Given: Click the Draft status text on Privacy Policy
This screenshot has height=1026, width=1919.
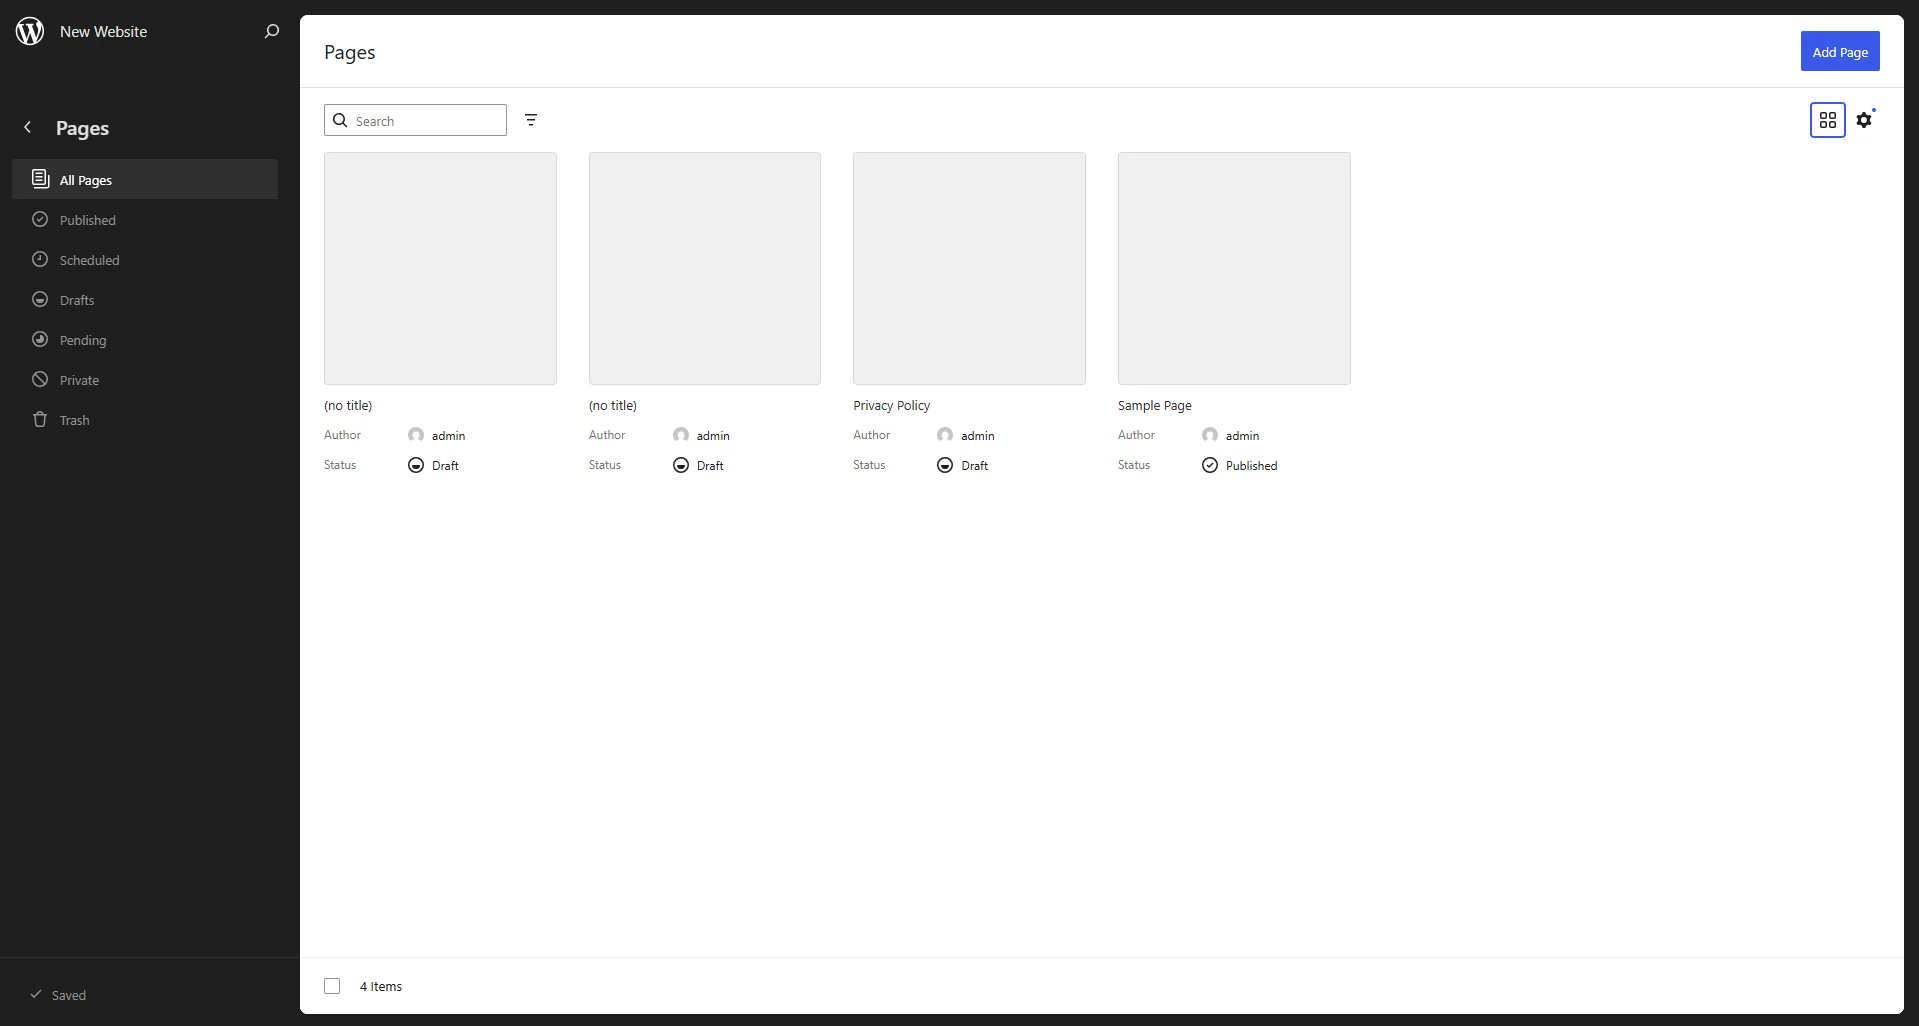Looking at the screenshot, I should click(974, 465).
